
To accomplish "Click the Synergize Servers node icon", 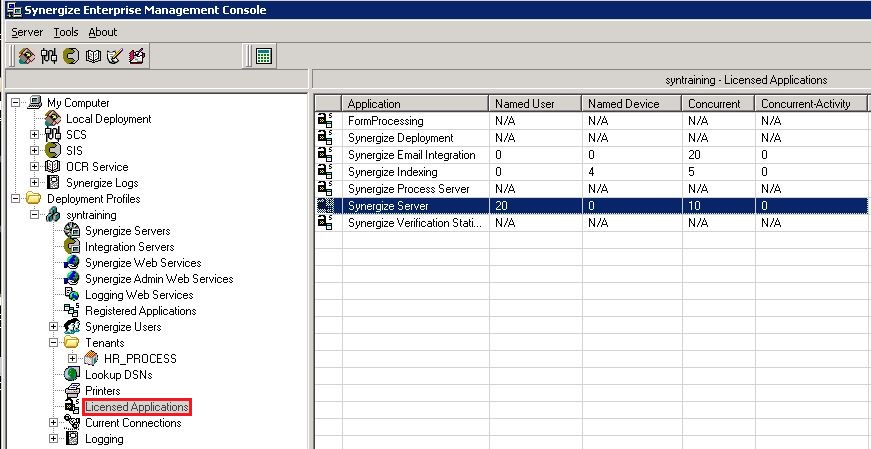I will (x=72, y=231).
